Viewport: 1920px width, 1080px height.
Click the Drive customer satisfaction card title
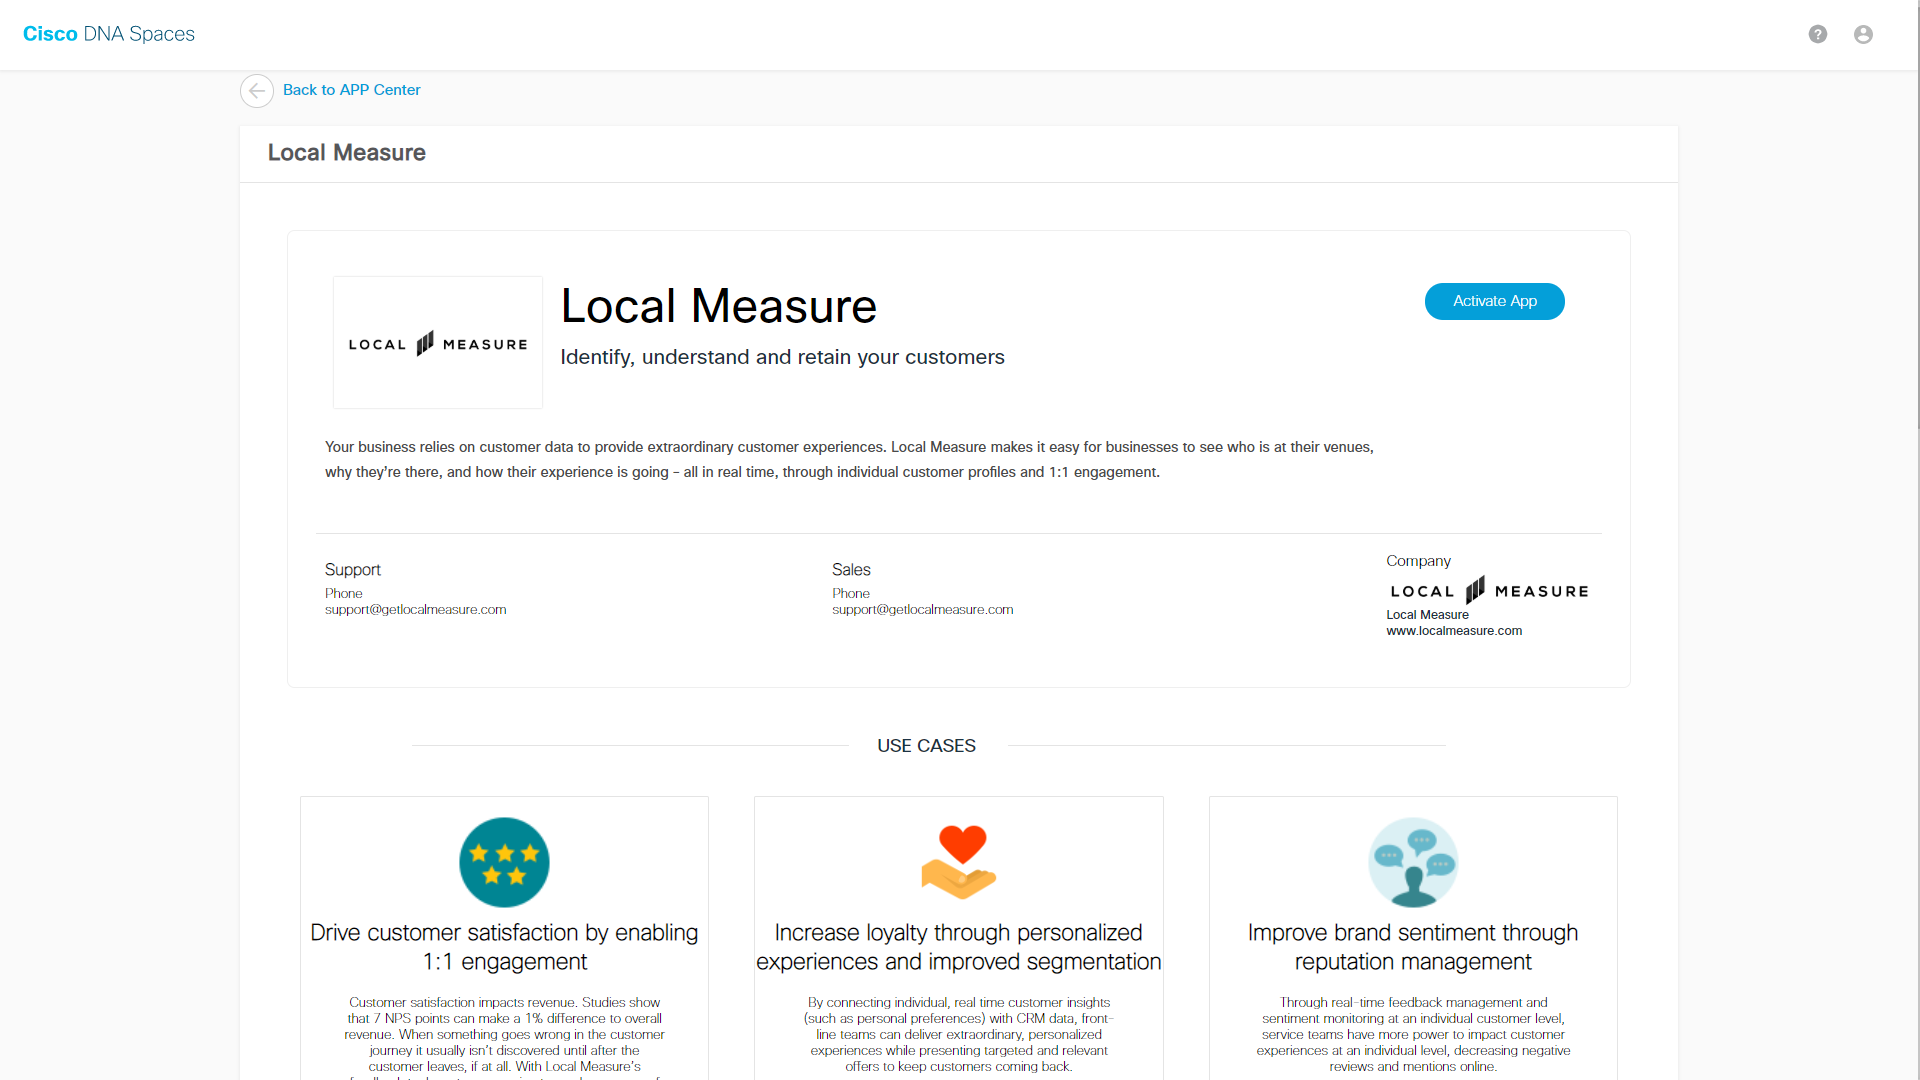(504, 947)
